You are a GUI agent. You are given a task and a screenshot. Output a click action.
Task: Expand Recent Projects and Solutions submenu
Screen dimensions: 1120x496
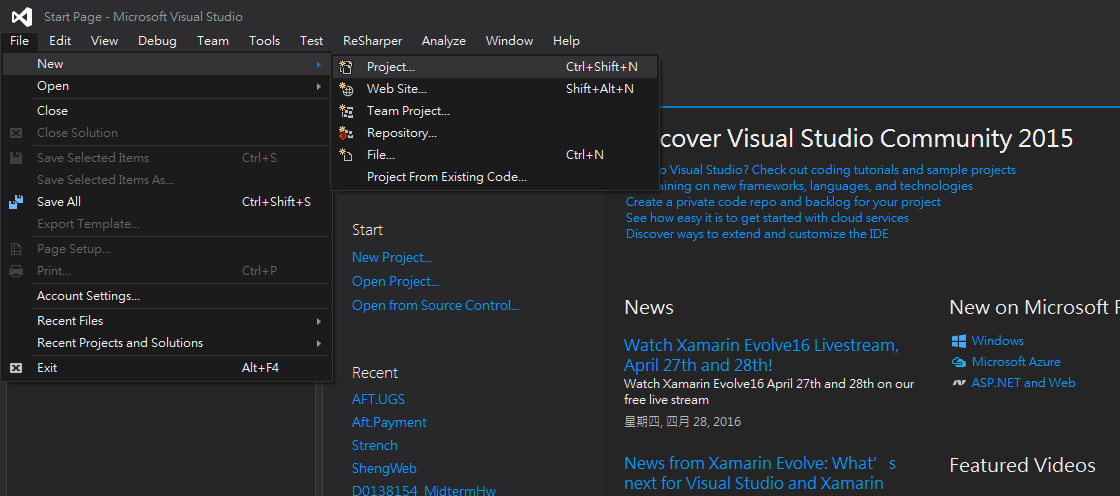coord(318,343)
